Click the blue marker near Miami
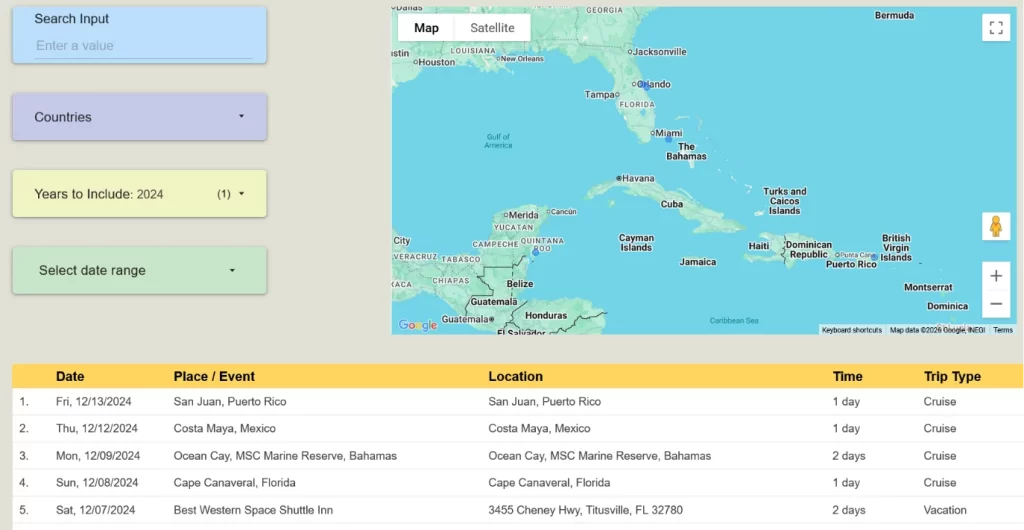The width and height of the screenshot is (1024, 530). pyautogui.click(x=668, y=140)
